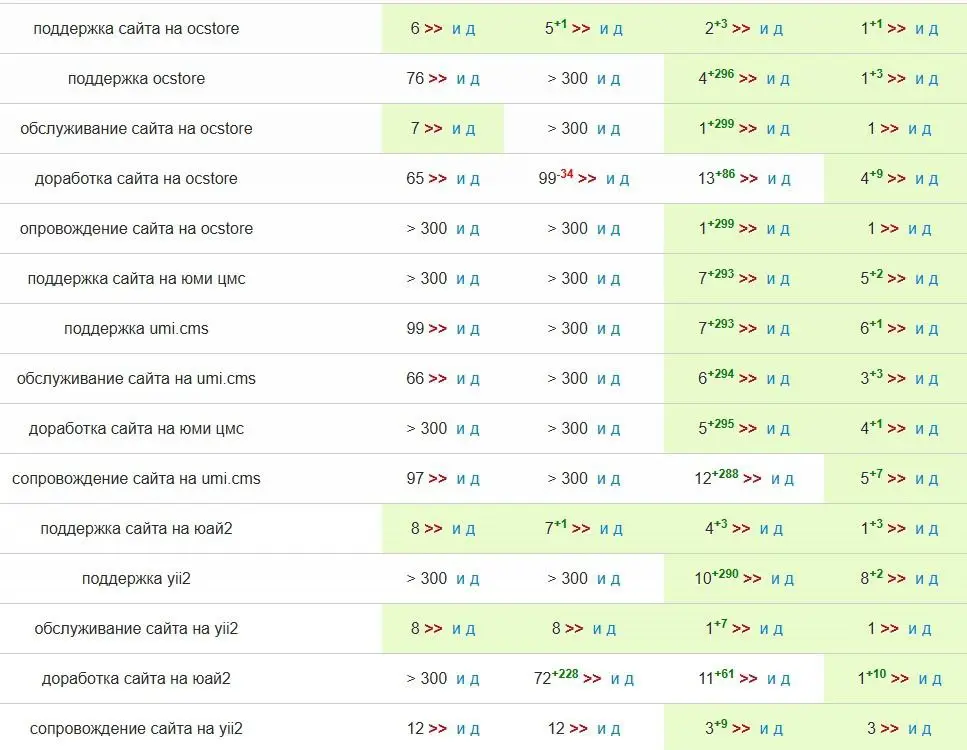Select keyword 'опровождение сайта на ocstore'
967x750 pixels.
pyautogui.click(x=136, y=228)
